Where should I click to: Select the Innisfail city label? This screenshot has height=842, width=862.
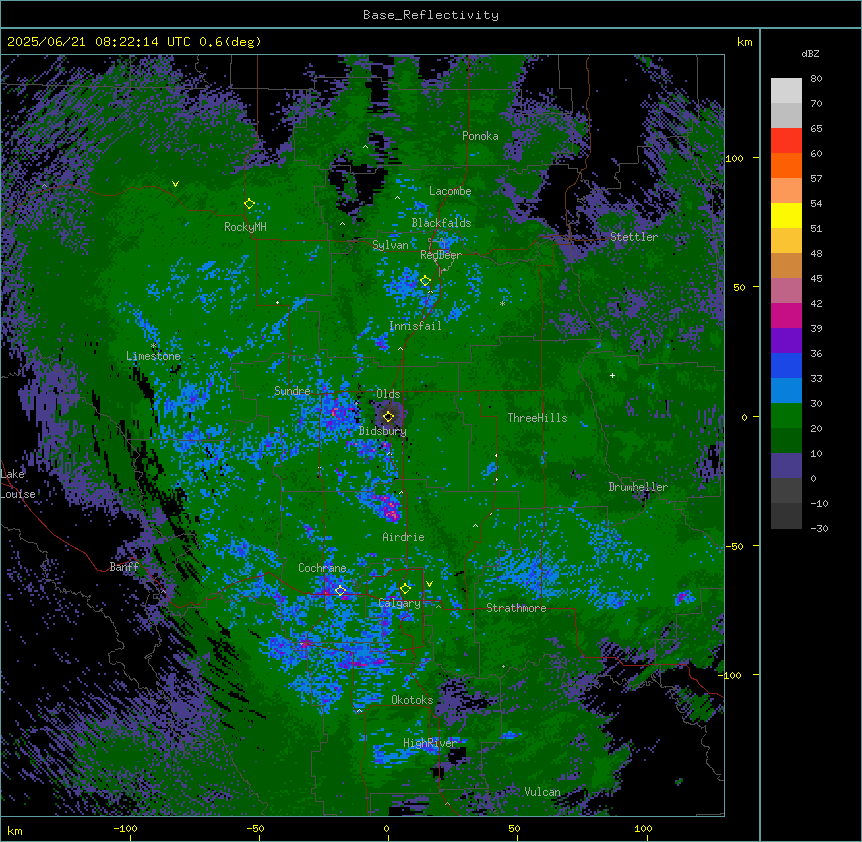click(415, 326)
